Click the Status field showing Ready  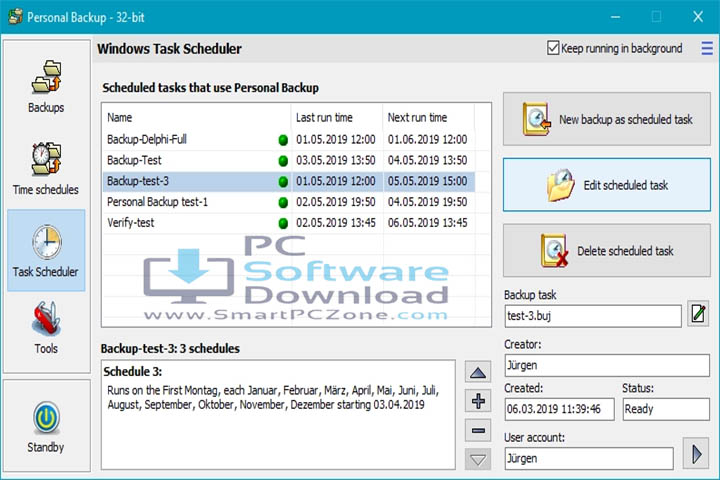pos(666,409)
